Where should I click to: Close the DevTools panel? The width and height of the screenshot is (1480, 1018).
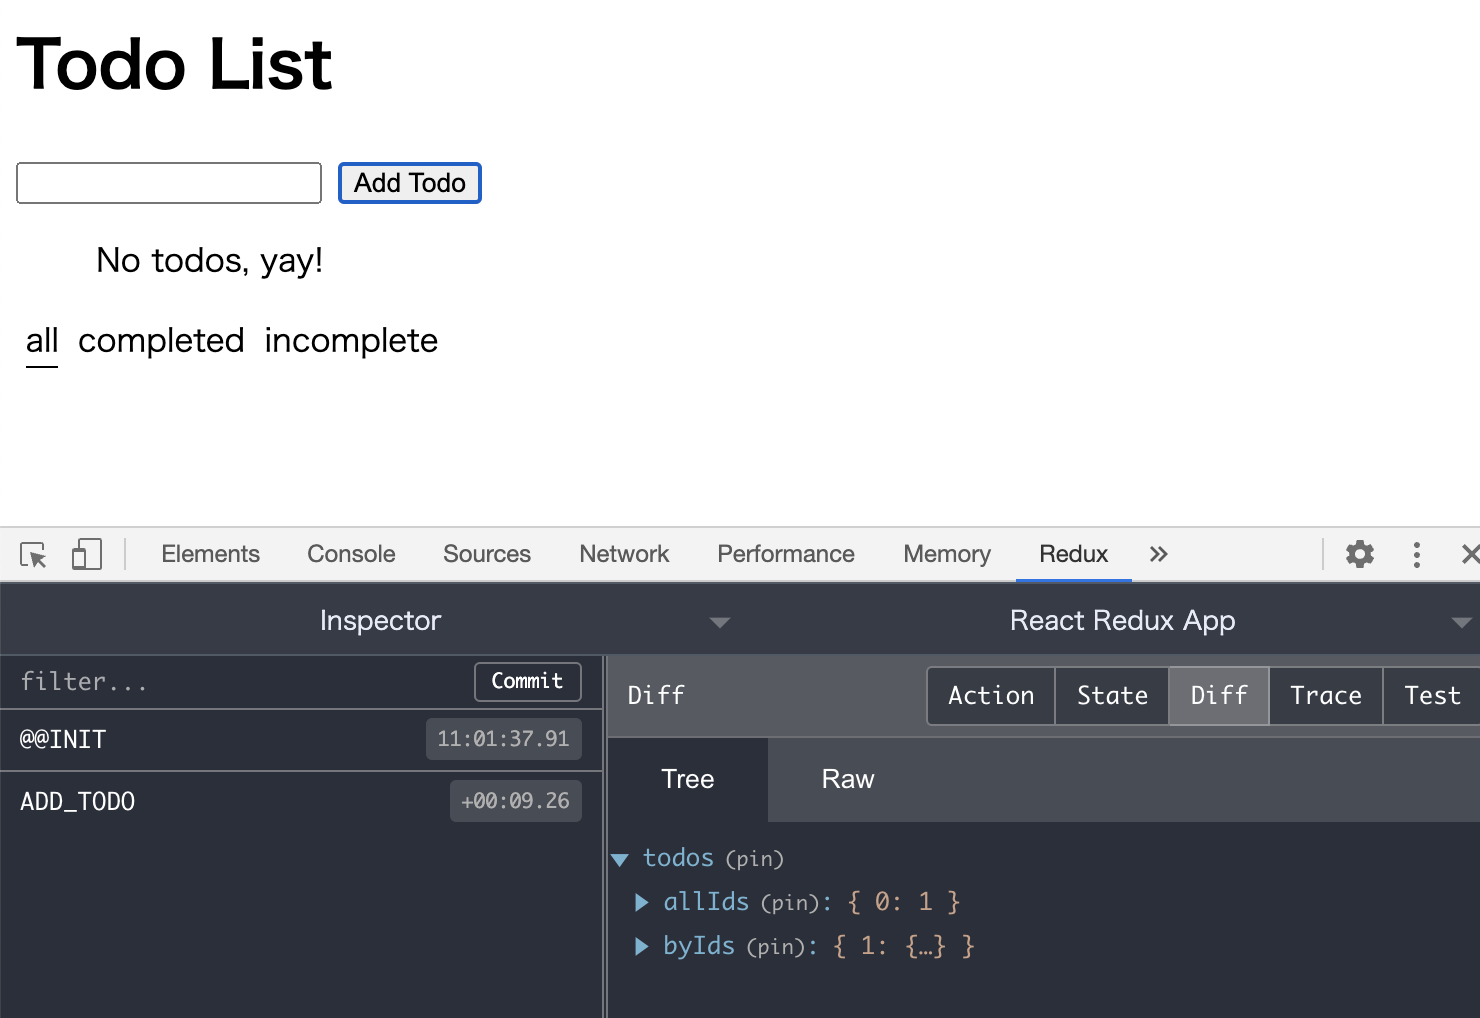(1469, 554)
